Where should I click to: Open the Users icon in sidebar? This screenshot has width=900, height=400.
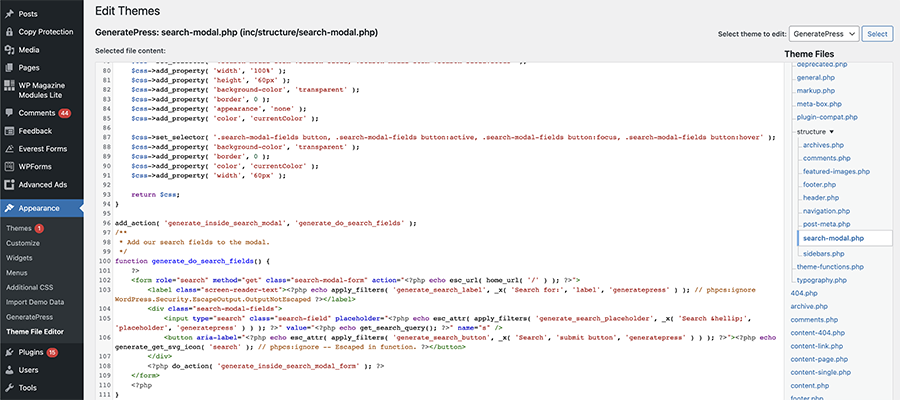tap(9, 370)
